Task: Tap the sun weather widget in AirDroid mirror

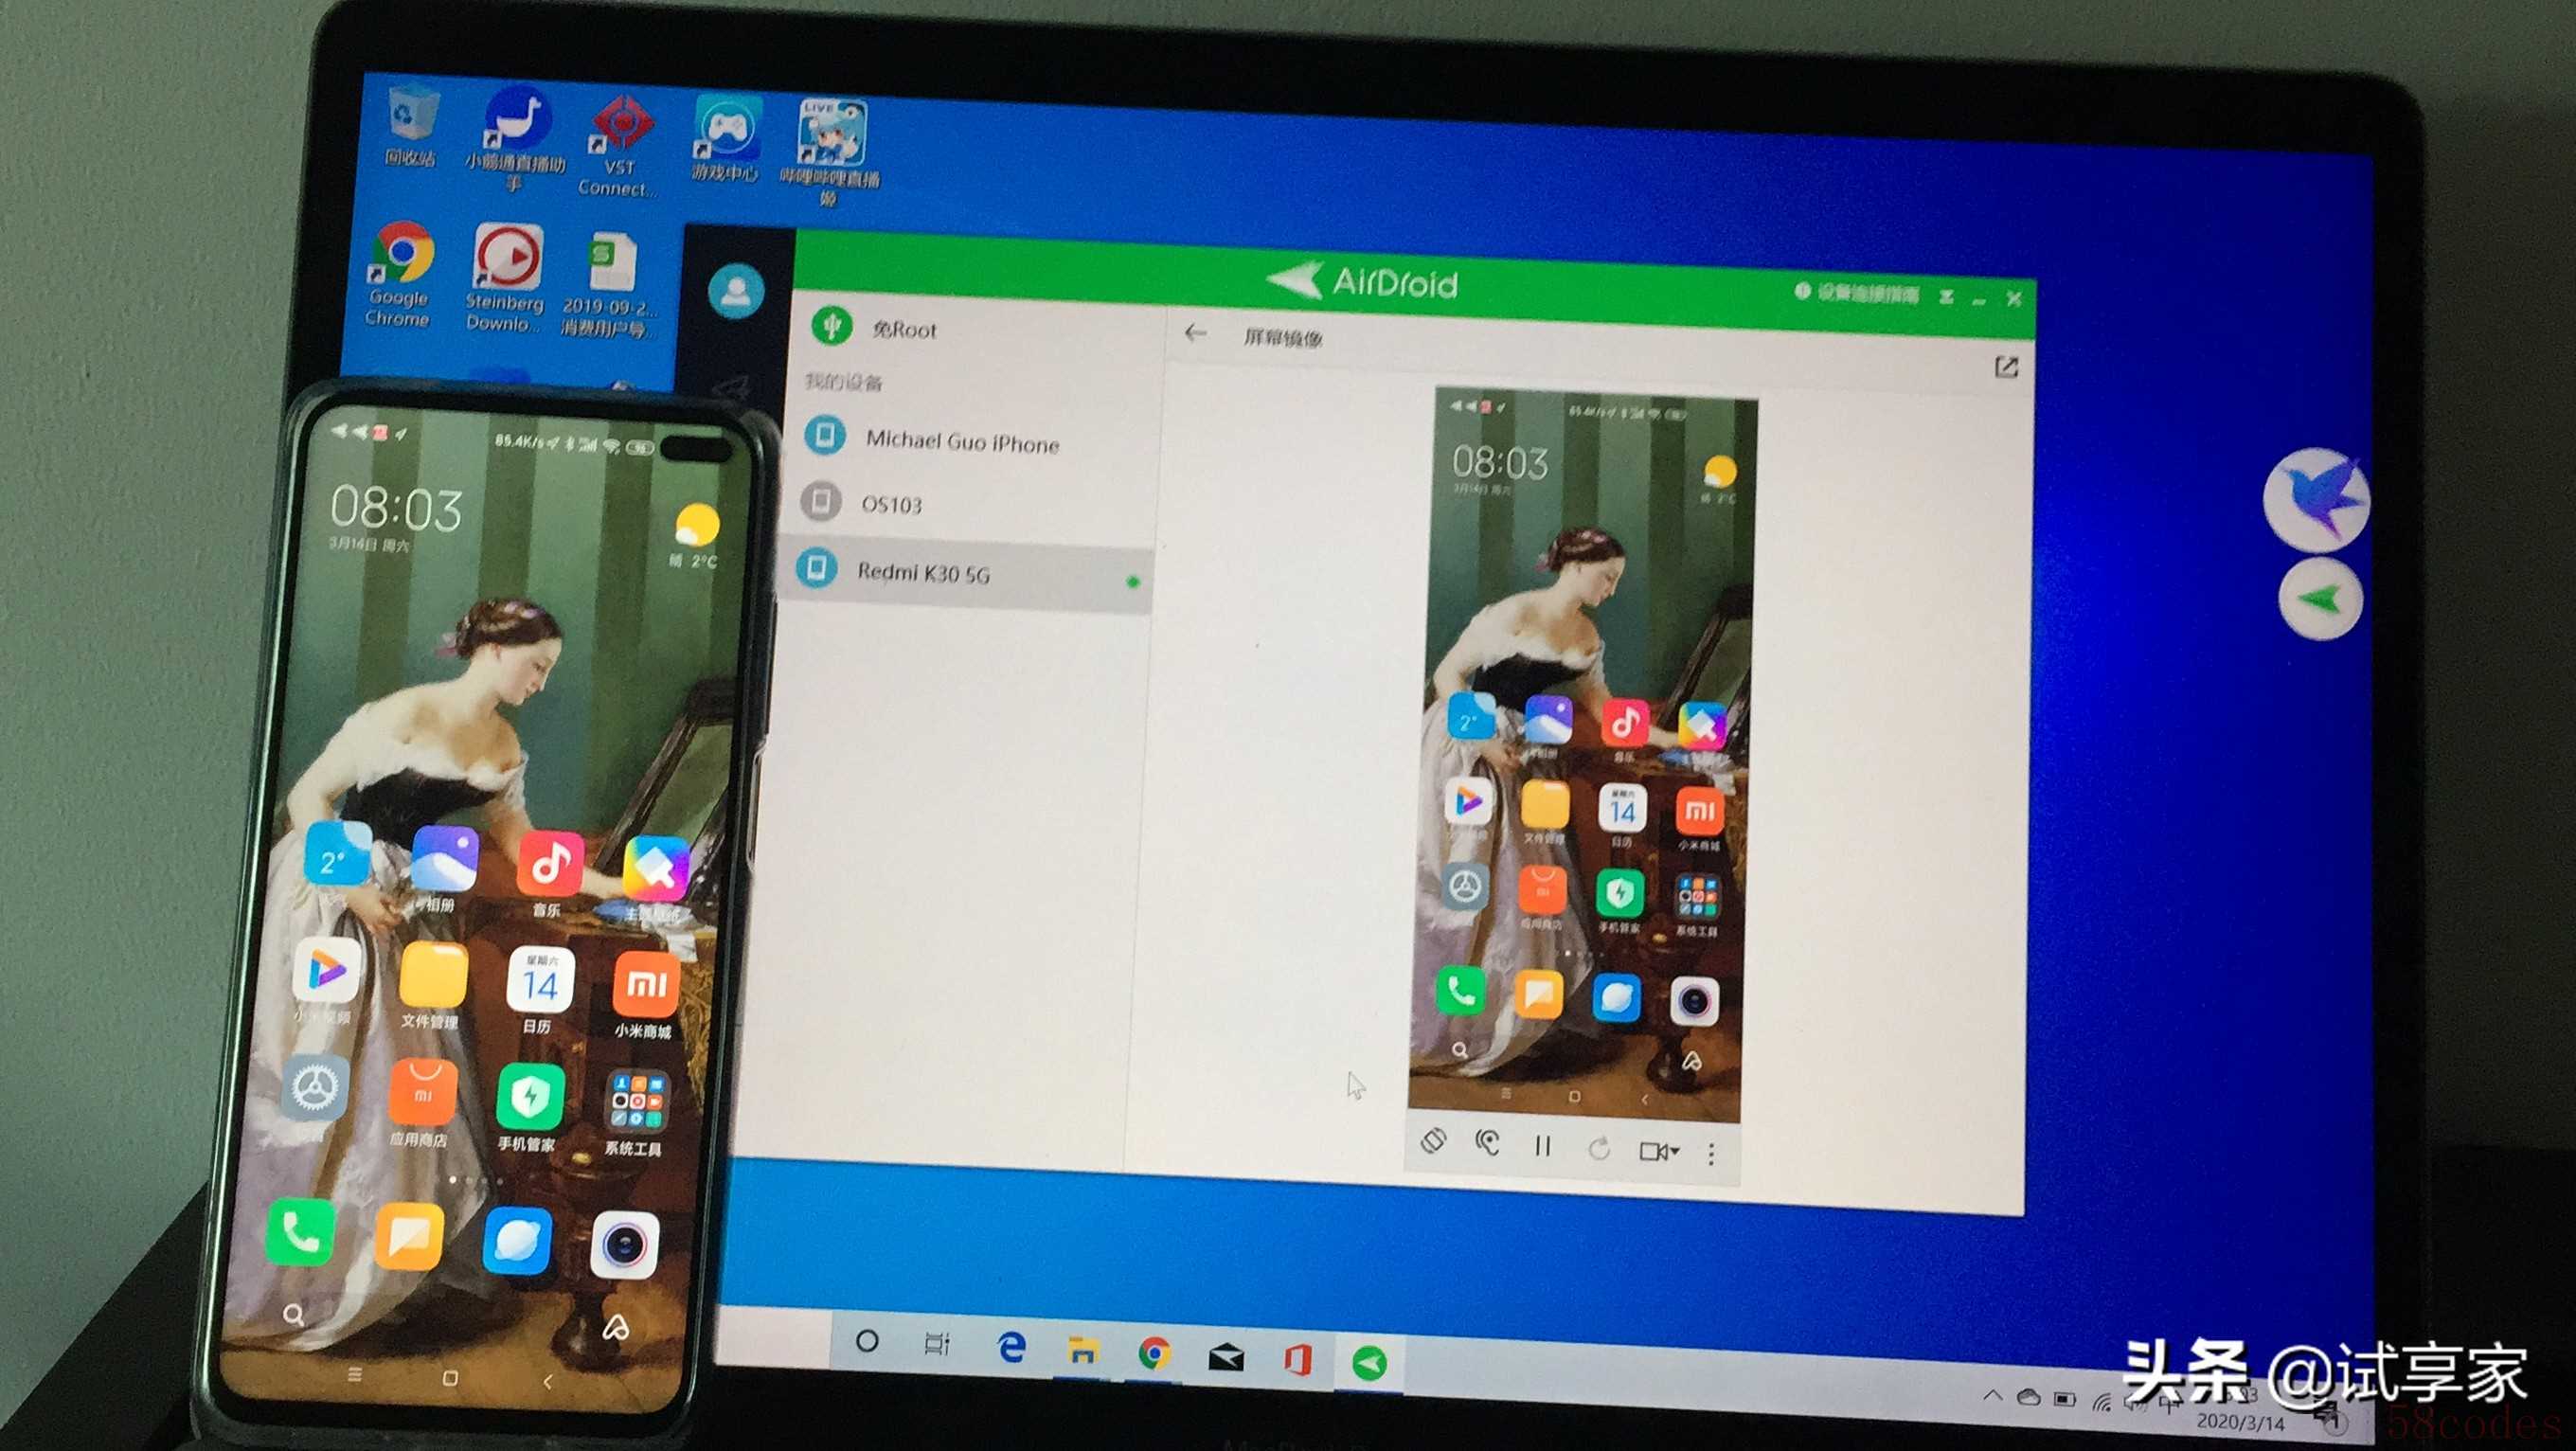Action: pos(1719,471)
